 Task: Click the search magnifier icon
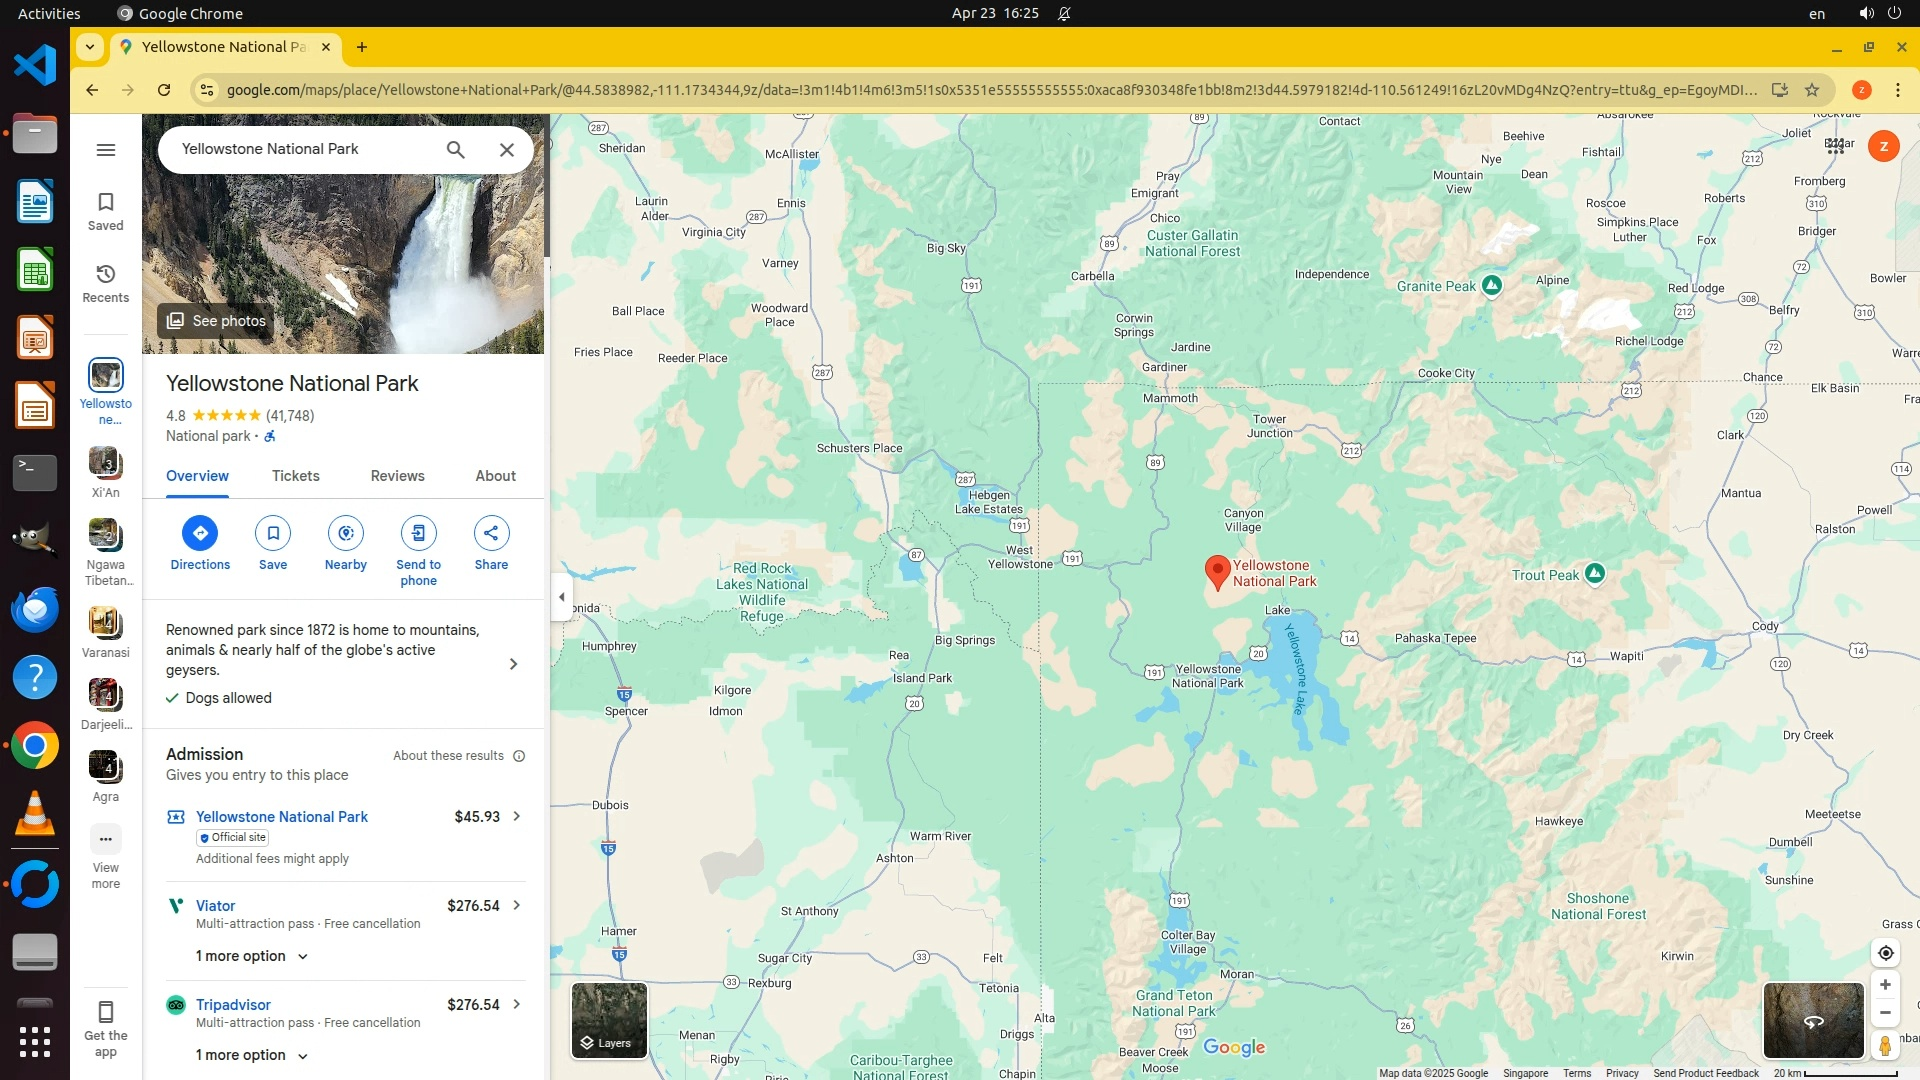click(455, 150)
